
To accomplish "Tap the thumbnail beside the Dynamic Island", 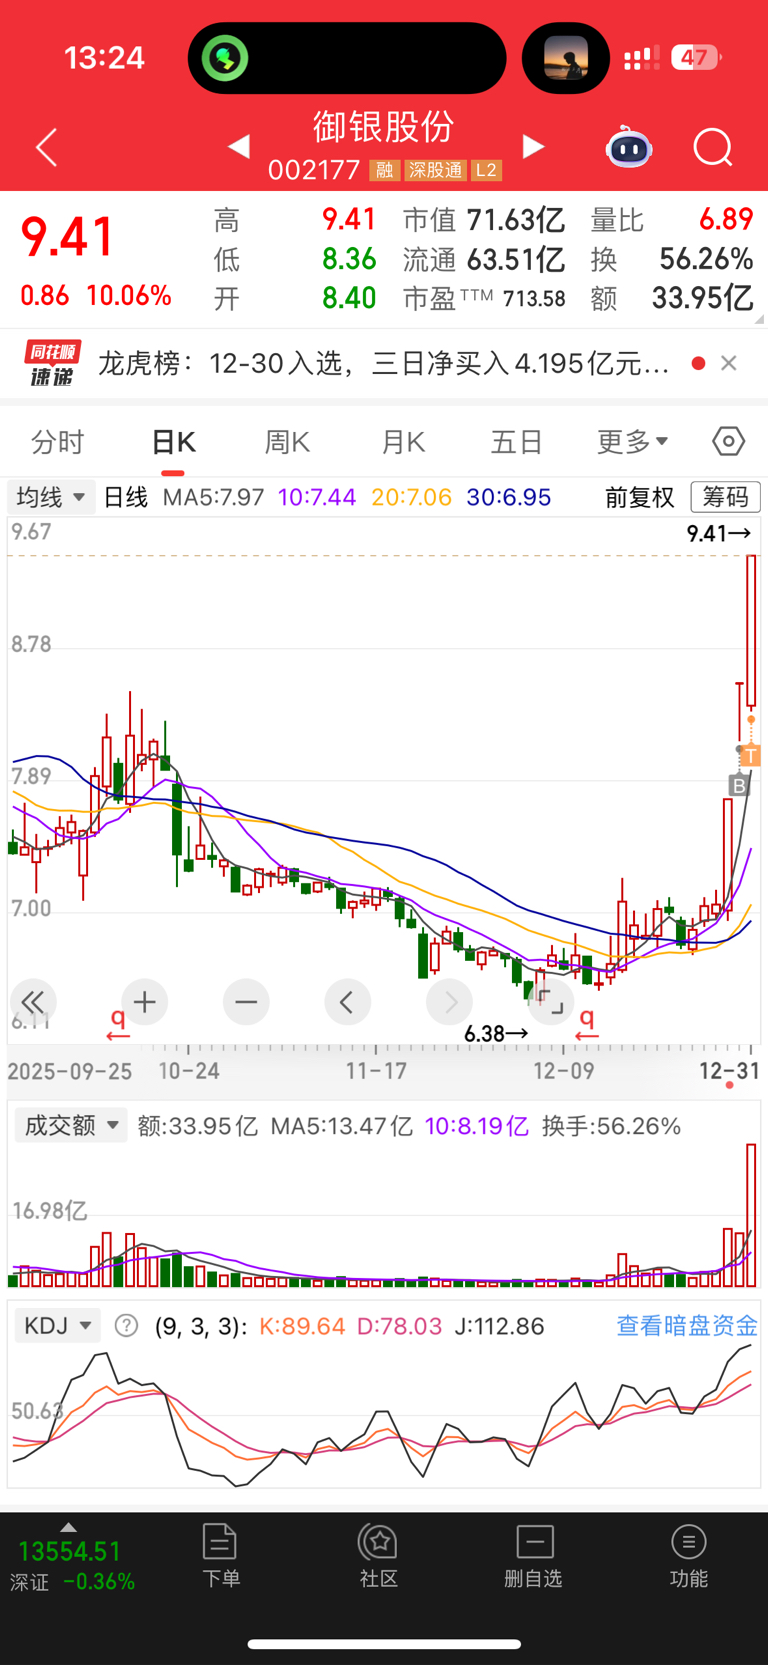I will [x=566, y=58].
